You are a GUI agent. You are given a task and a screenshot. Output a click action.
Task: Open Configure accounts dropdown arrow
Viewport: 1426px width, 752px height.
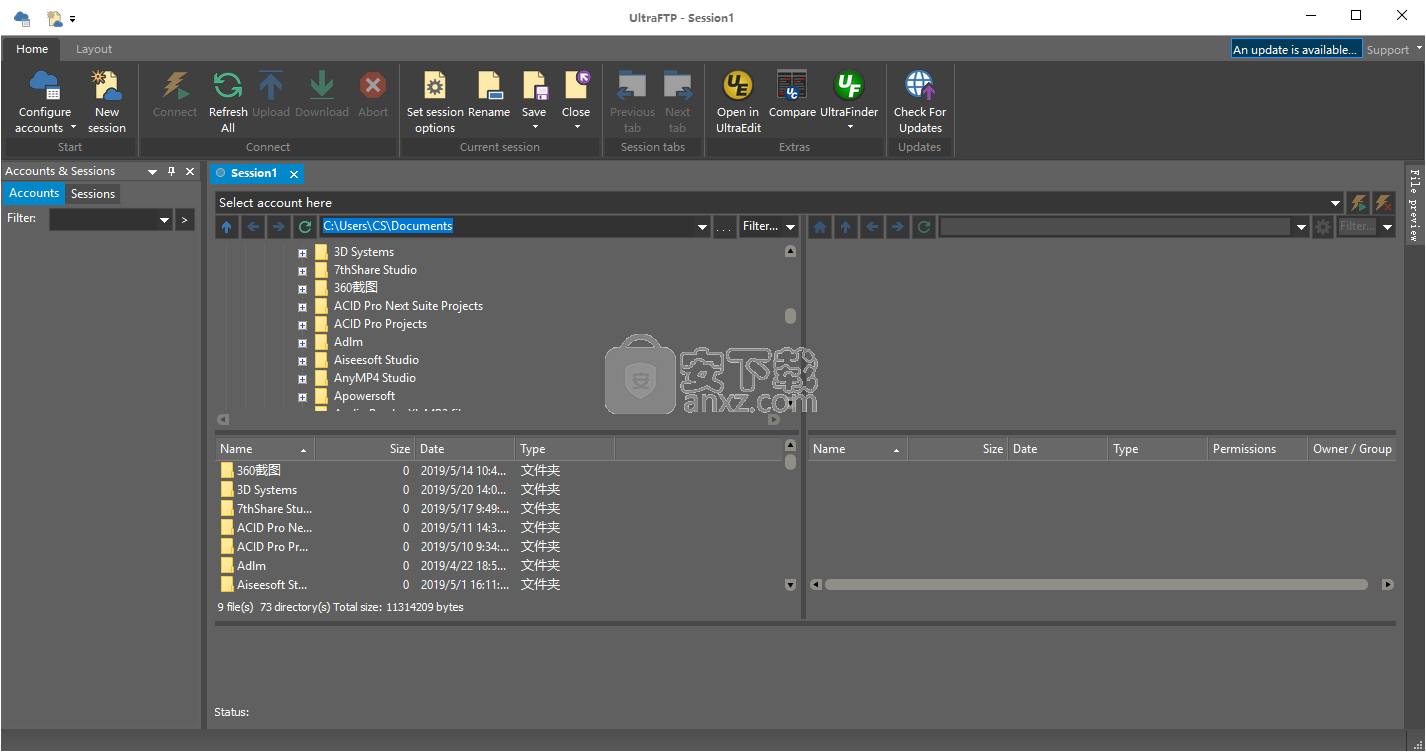click(72, 128)
